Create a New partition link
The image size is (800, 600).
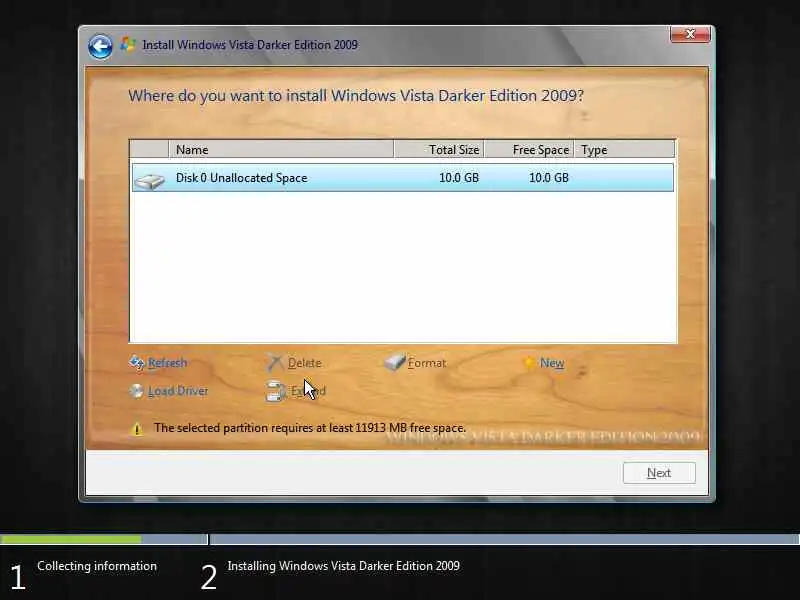(x=552, y=363)
